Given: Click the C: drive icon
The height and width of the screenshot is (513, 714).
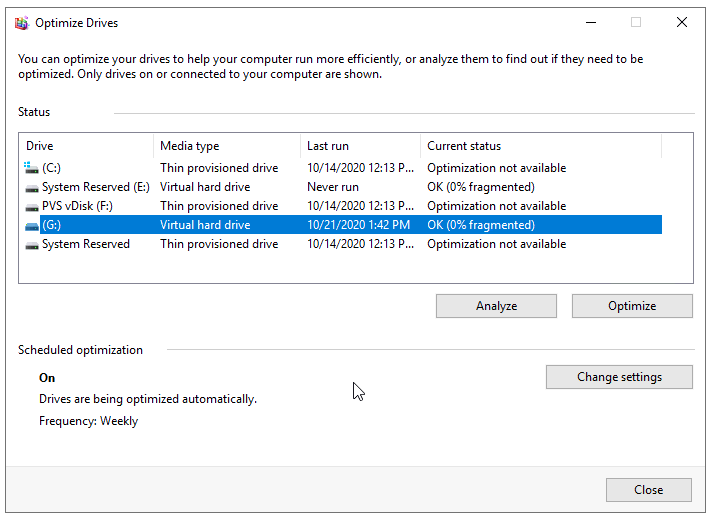Looking at the screenshot, I should pos(31,168).
